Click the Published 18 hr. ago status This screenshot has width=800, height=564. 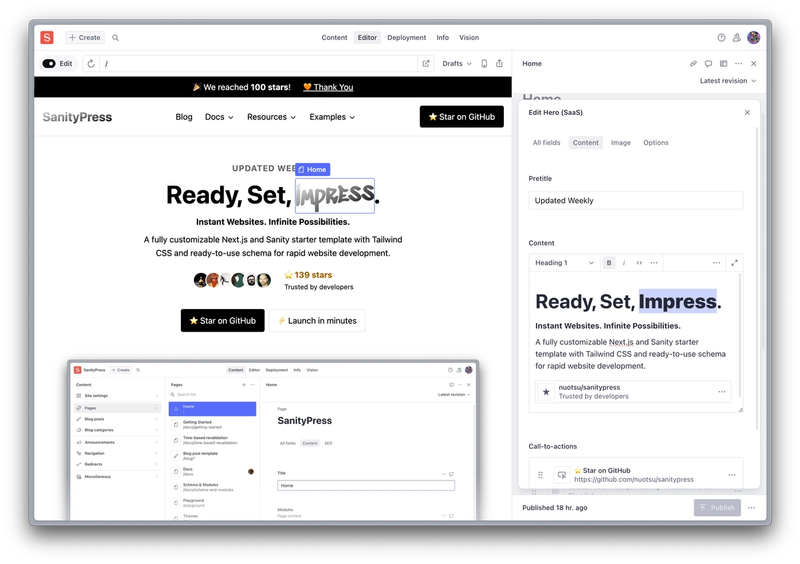[555, 508]
